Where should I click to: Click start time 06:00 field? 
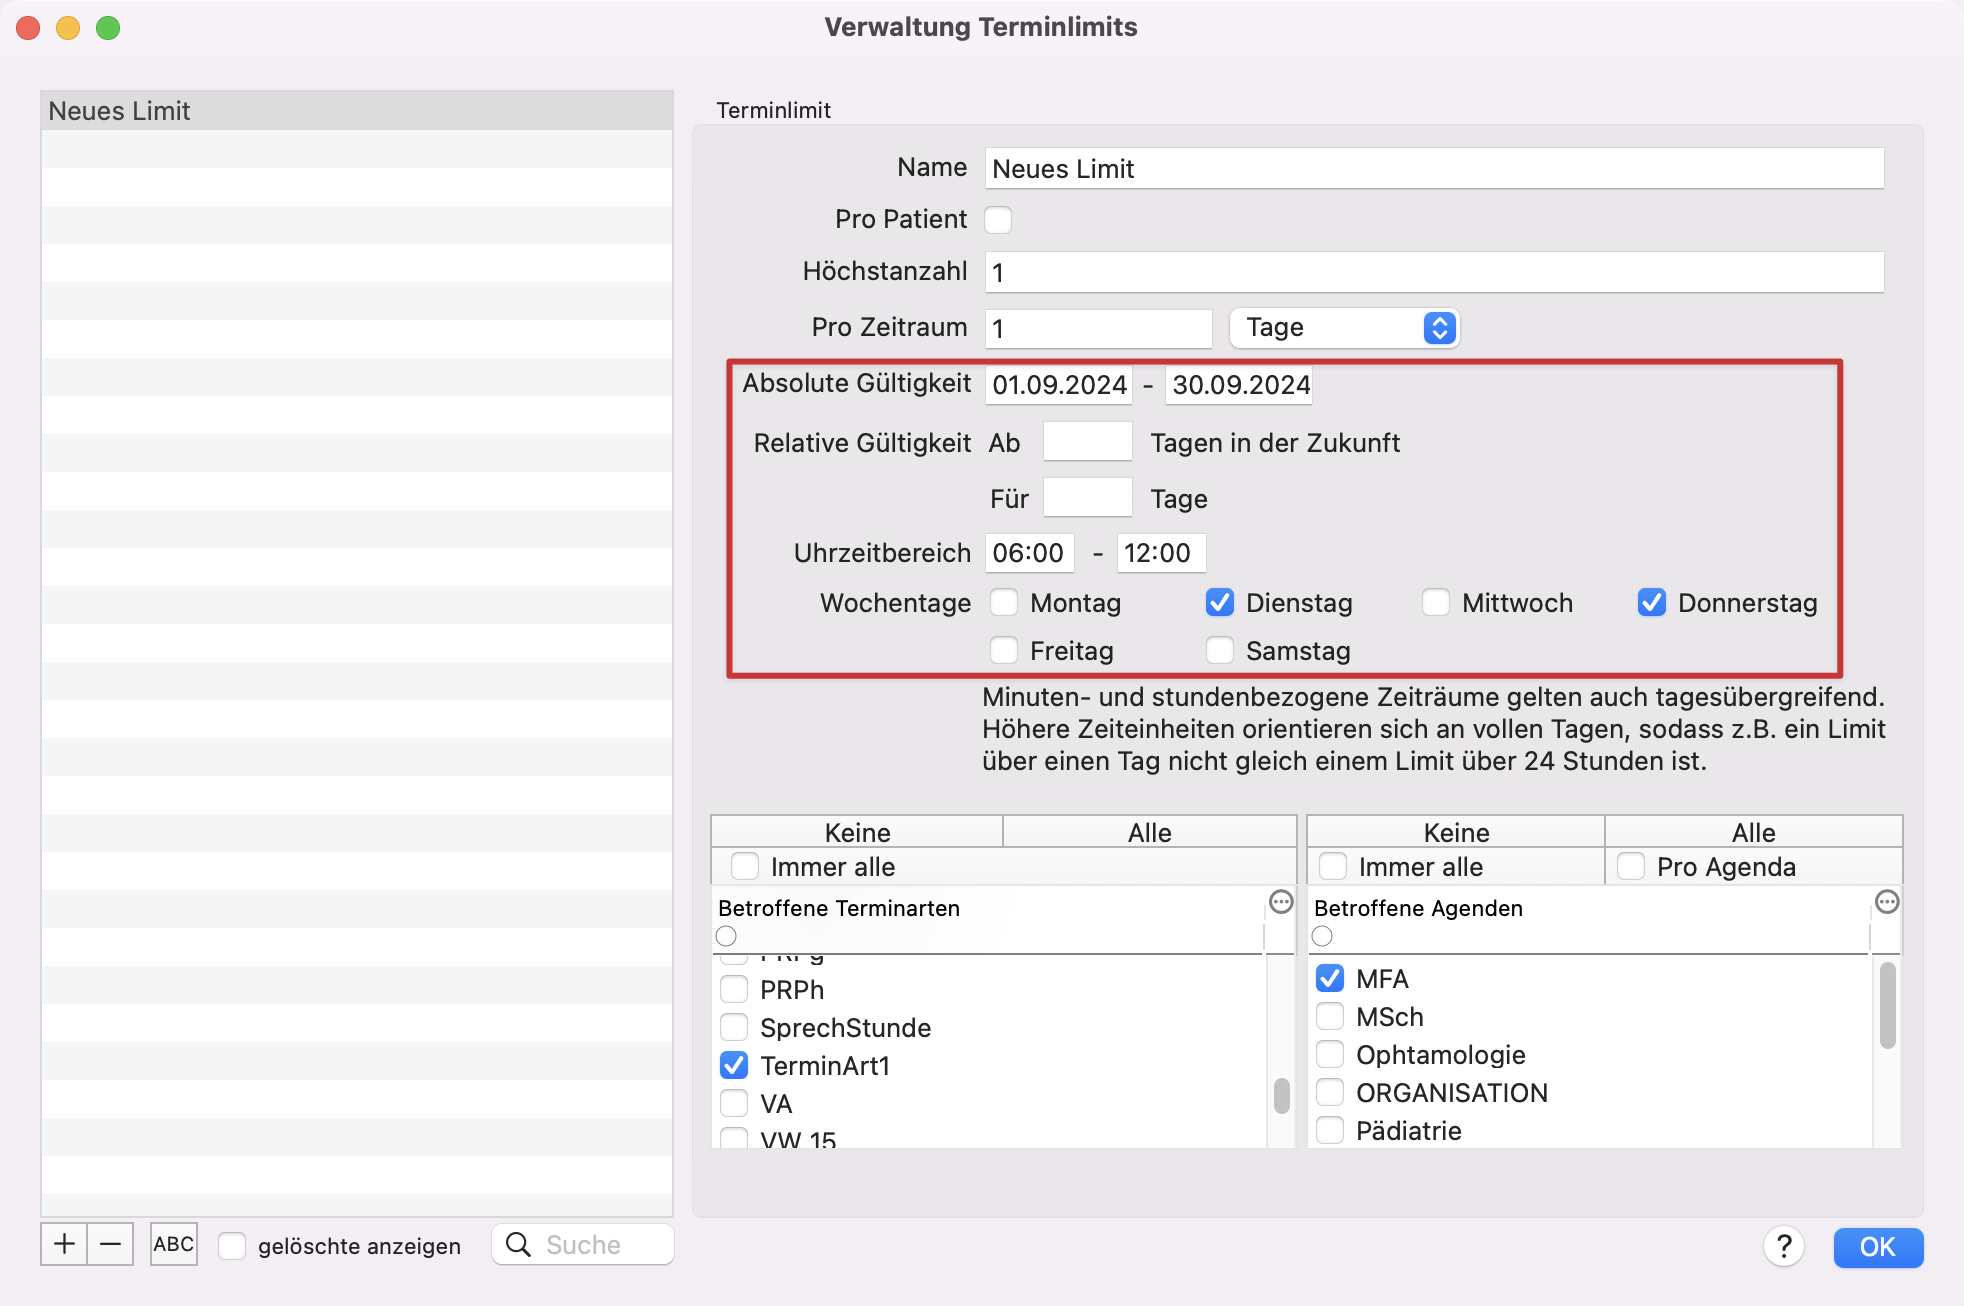1030,553
